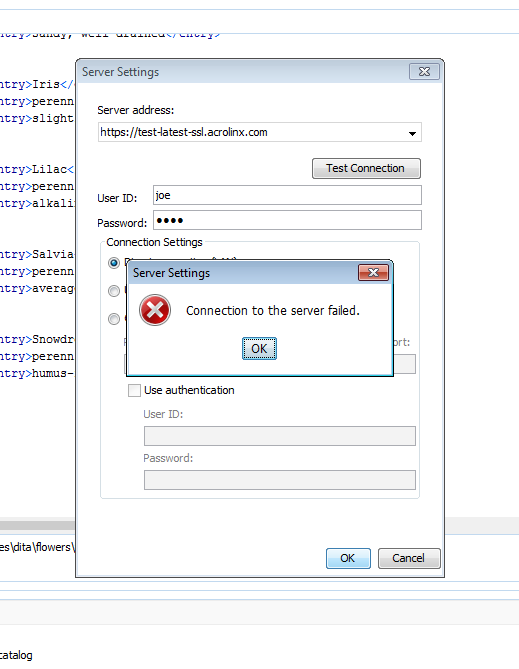Image resolution: width=519 pixels, height=669 pixels.
Task: Select the third Connection Settings radio button
Action: [x=114, y=319]
